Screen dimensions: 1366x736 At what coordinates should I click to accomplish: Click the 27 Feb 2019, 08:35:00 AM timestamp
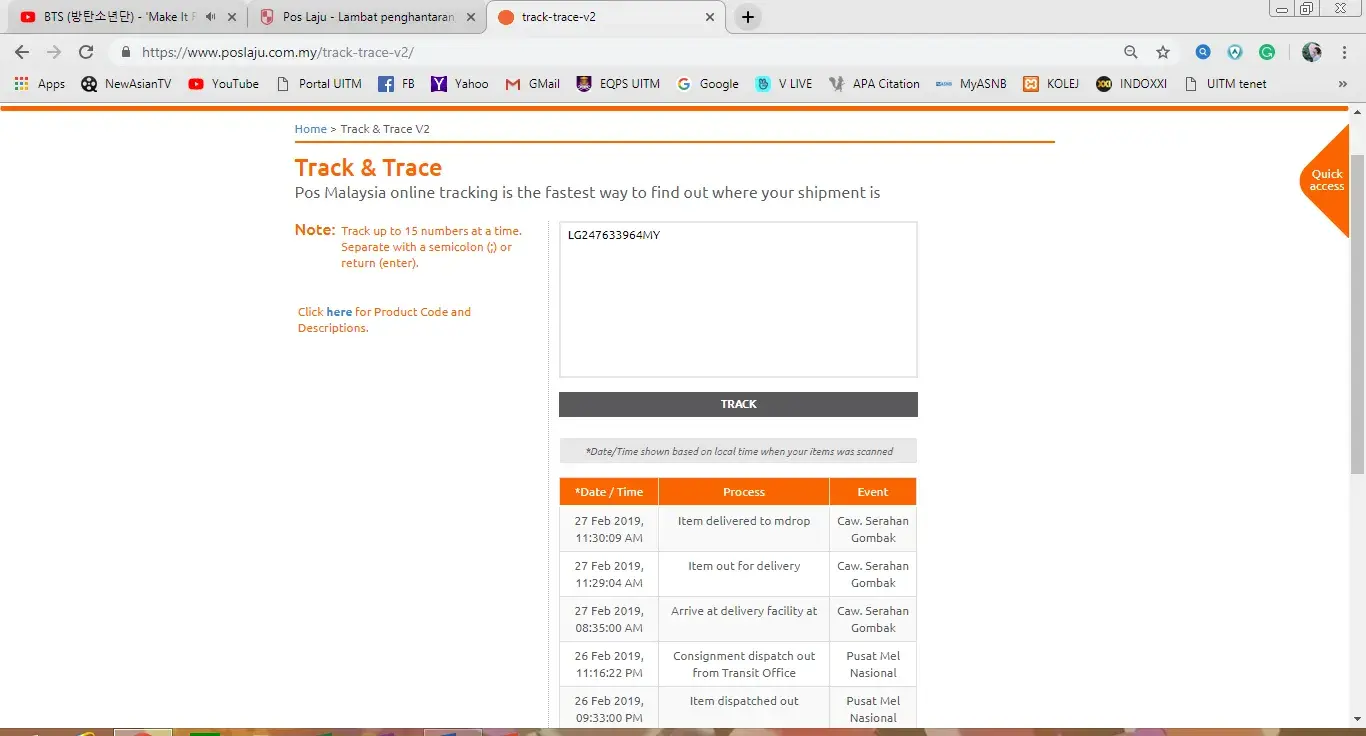[x=609, y=619]
